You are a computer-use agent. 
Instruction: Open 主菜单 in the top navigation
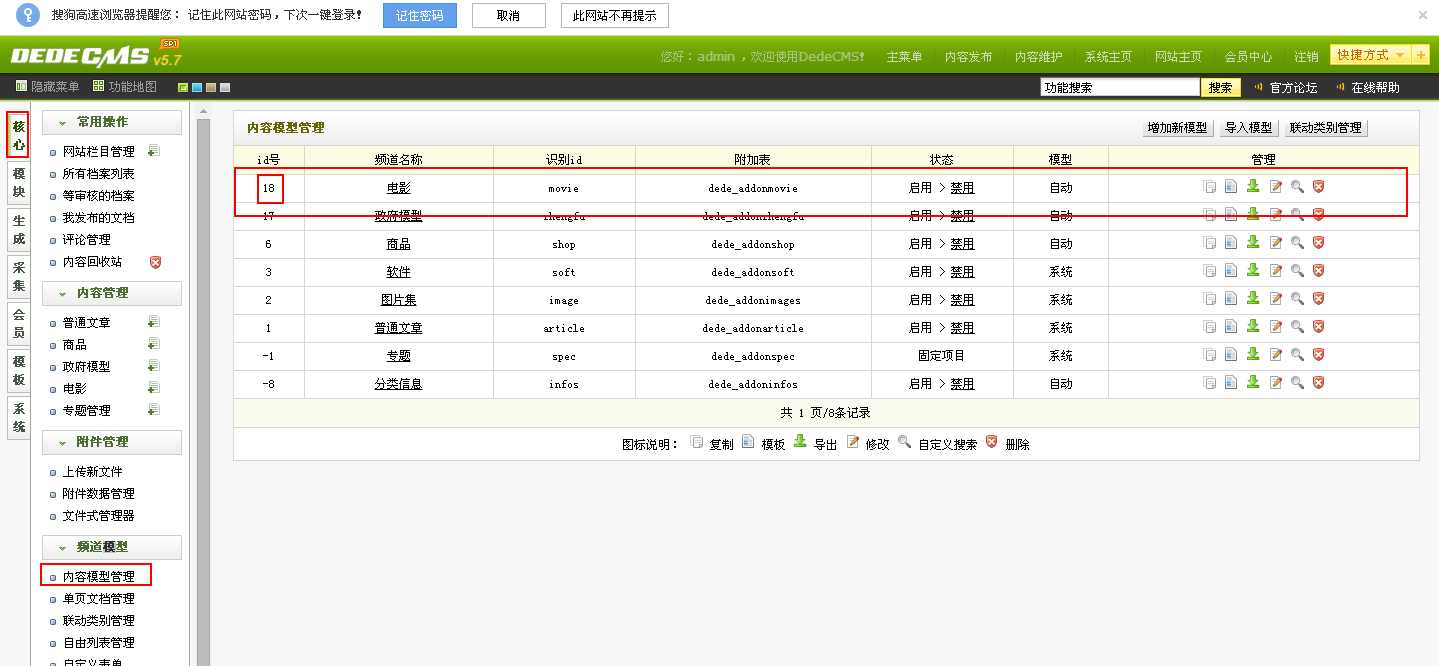[904, 57]
